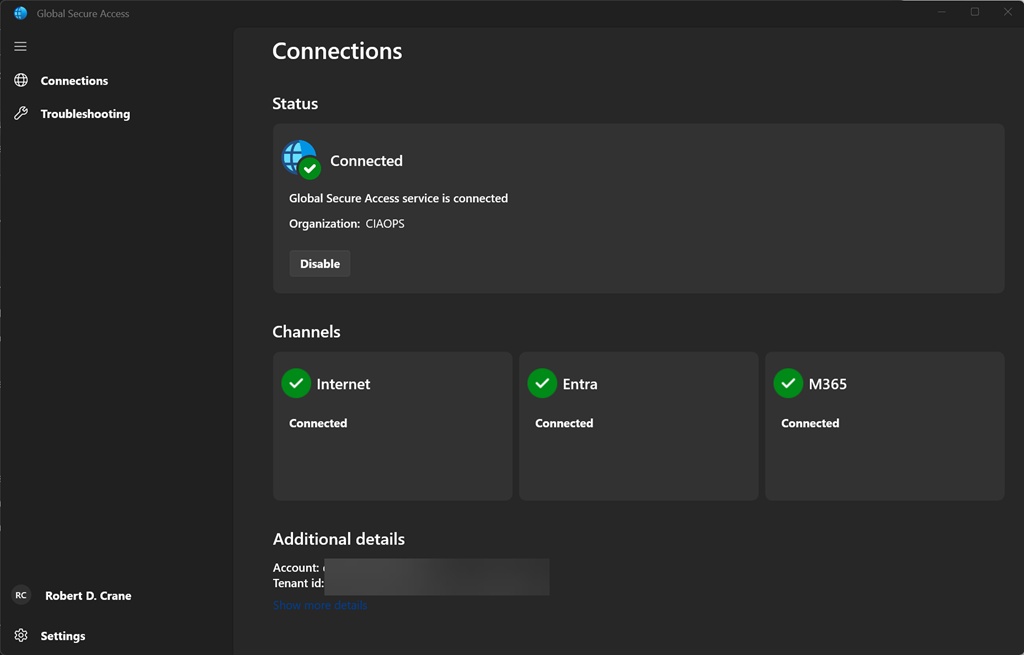
Task: Open the Connections navigation item
Action: 74,81
